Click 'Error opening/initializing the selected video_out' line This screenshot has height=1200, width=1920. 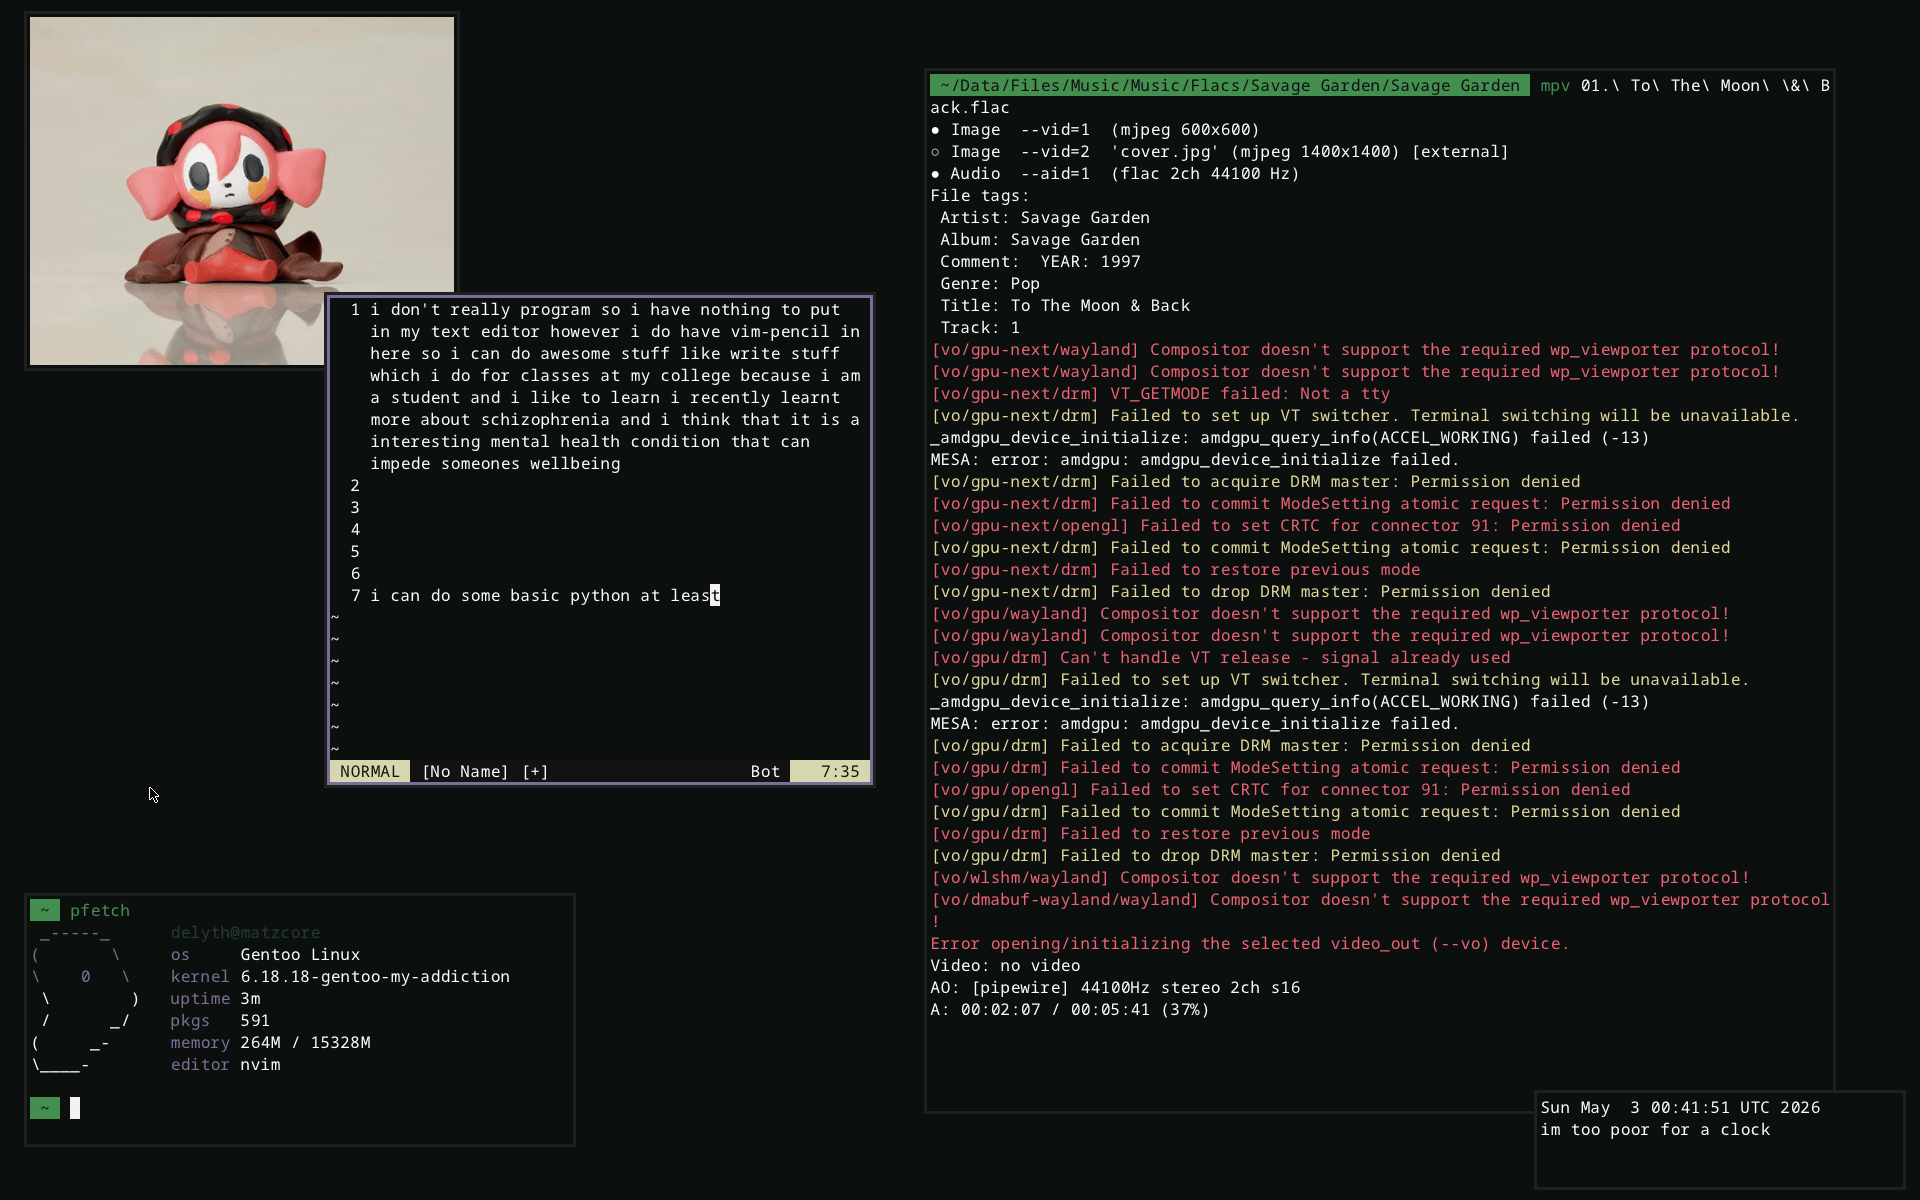click(1250, 943)
